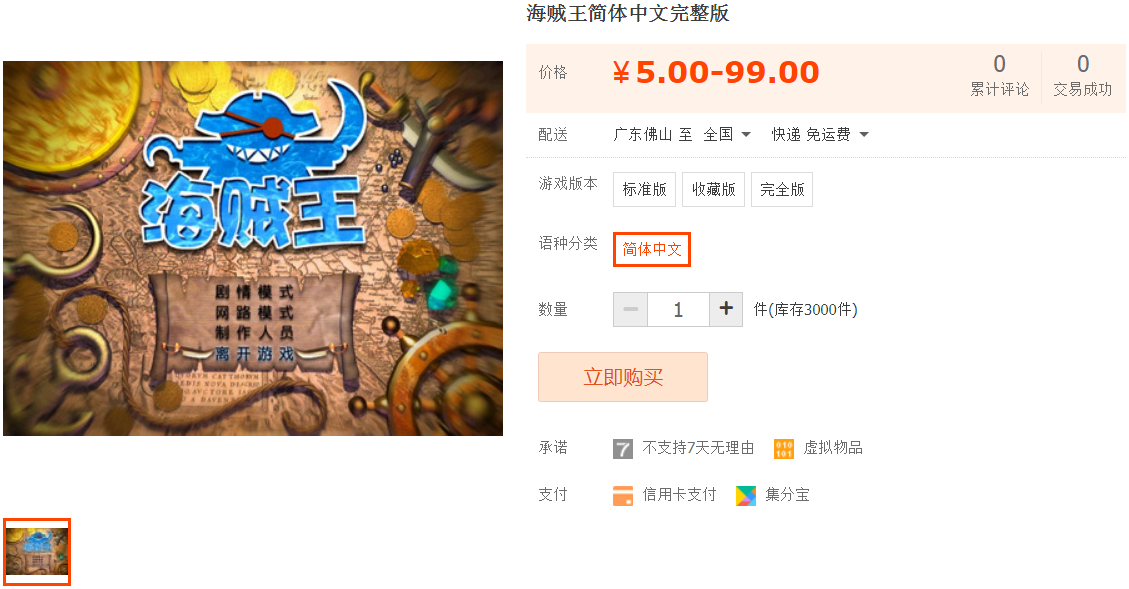Click the 立即购买 buy now button
This screenshot has height=589, width=1129.
pyautogui.click(x=623, y=377)
